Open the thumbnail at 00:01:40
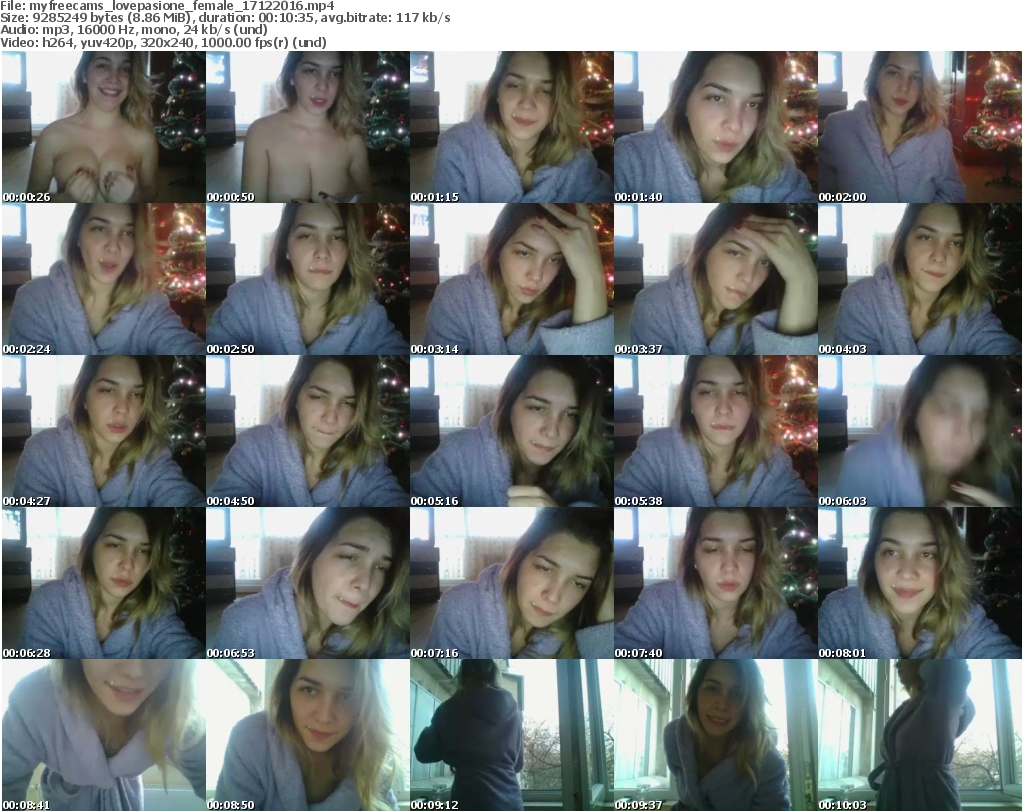The image size is (1024, 811). point(715,127)
